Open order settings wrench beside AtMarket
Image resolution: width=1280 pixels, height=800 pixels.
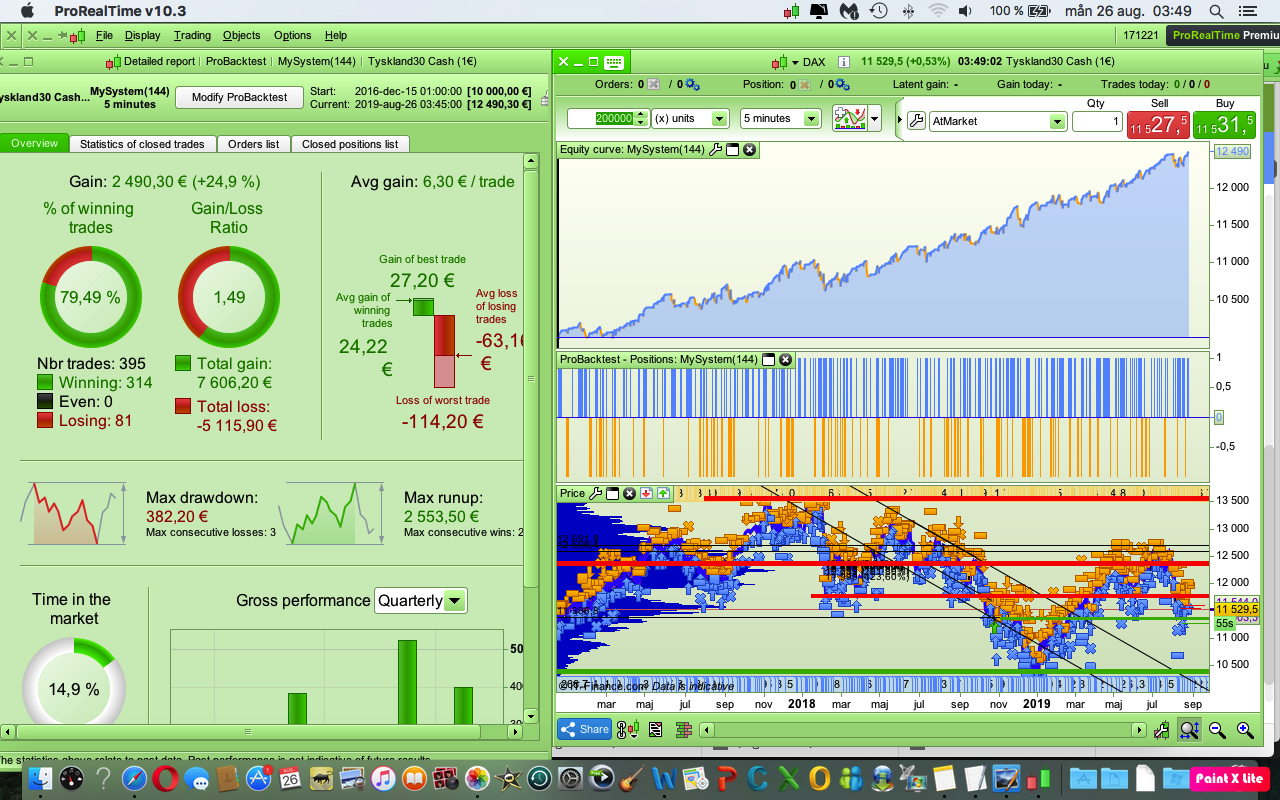pos(917,121)
